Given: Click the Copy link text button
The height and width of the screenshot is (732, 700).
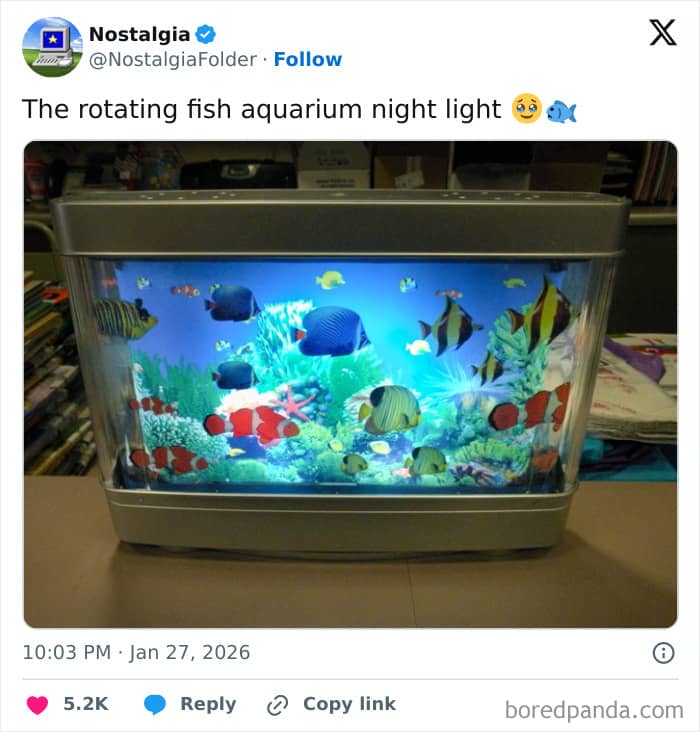Looking at the screenshot, I should point(349,704).
